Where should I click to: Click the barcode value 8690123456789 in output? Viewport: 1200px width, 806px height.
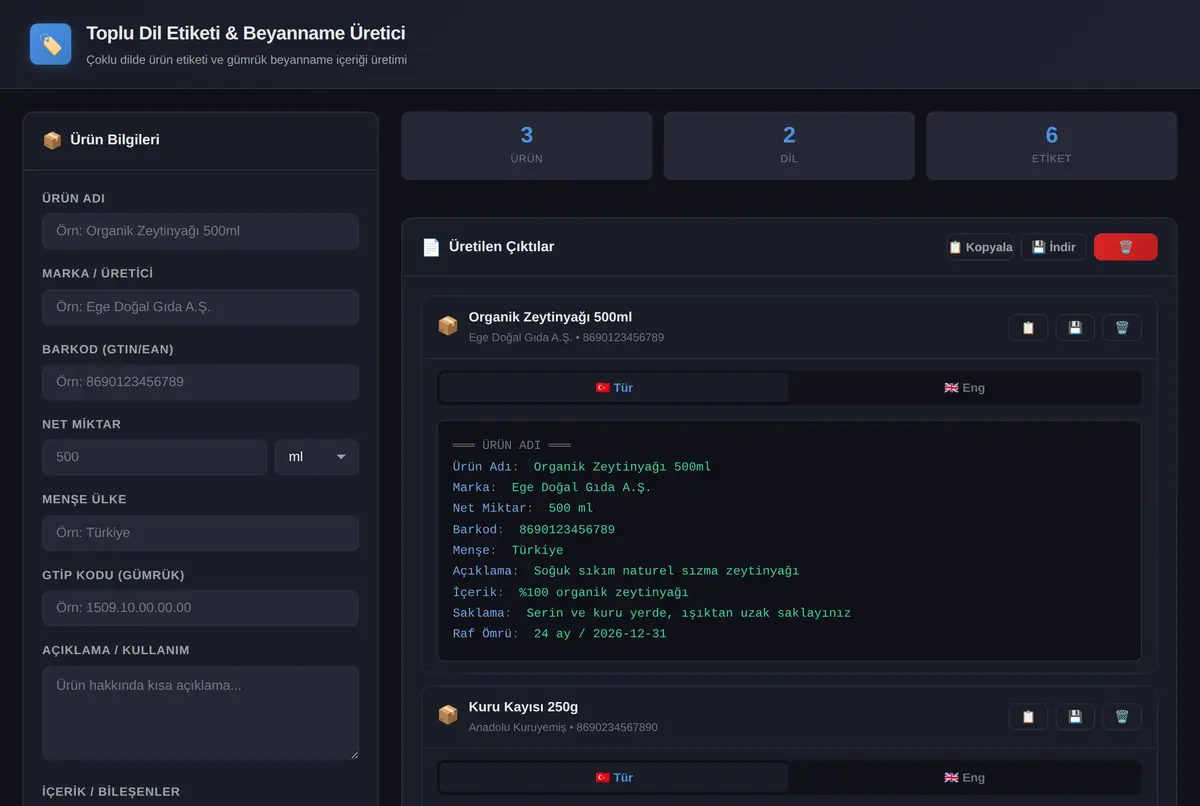click(567, 530)
